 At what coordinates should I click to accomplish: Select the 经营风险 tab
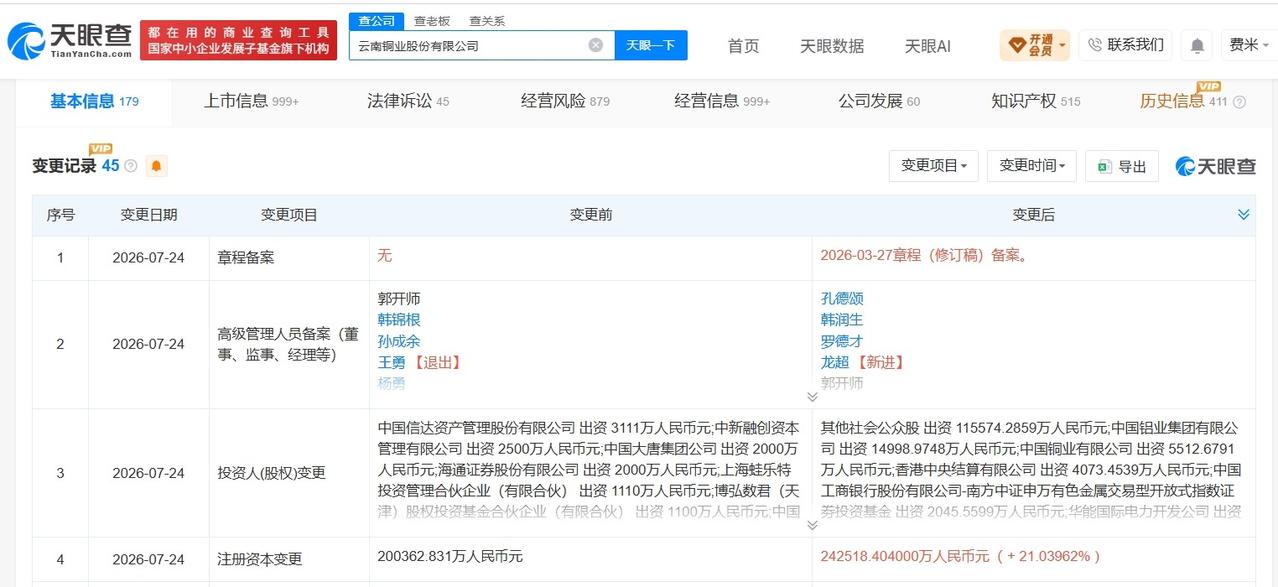tap(565, 101)
